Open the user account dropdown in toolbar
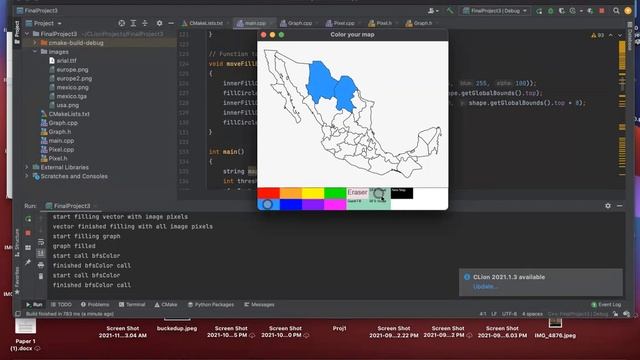The image size is (640, 360). (x=433, y=11)
